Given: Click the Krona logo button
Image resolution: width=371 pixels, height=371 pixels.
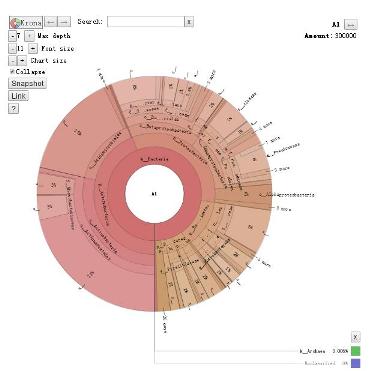Looking at the screenshot, I should (x=26, y=23).
